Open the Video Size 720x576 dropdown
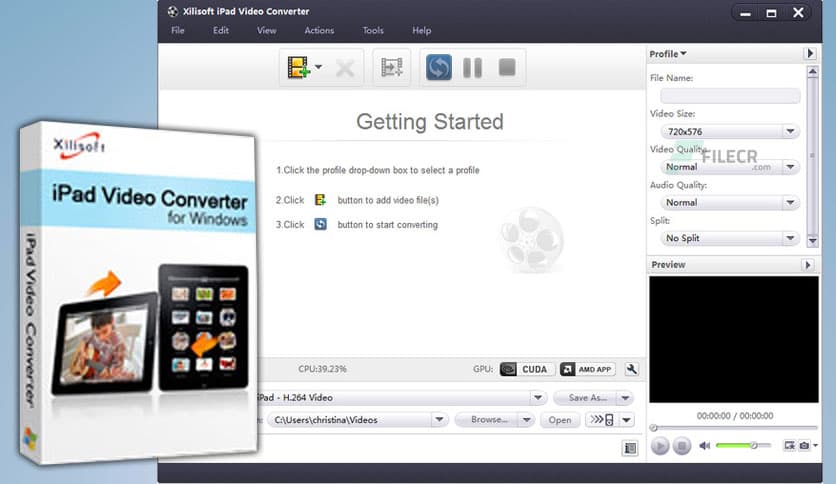 point(730,131)
